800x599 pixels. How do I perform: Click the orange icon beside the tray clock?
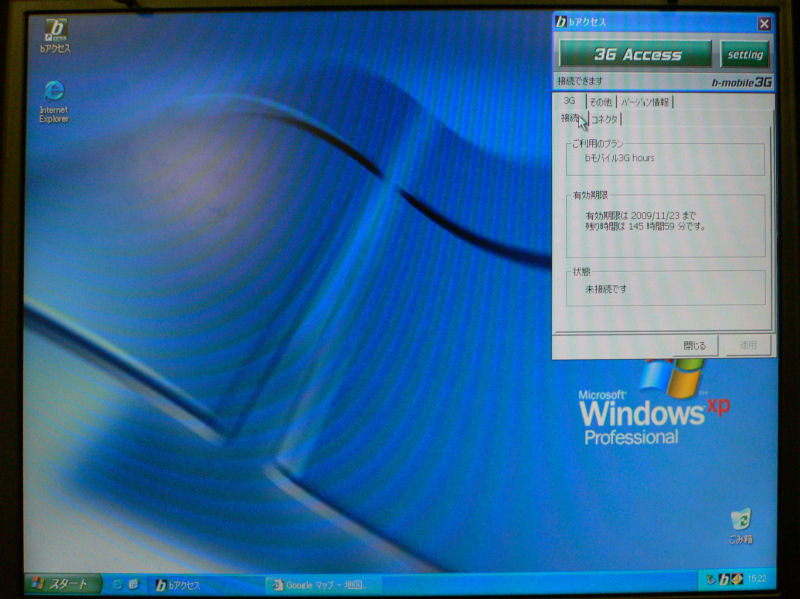737,579
